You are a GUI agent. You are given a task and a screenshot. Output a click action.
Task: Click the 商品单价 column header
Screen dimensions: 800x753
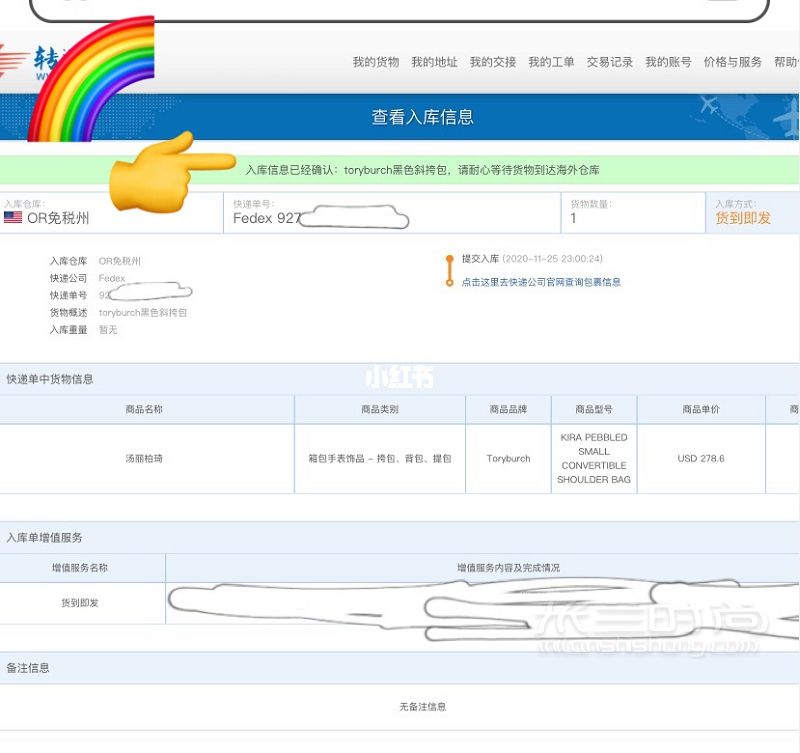point(701,409)
